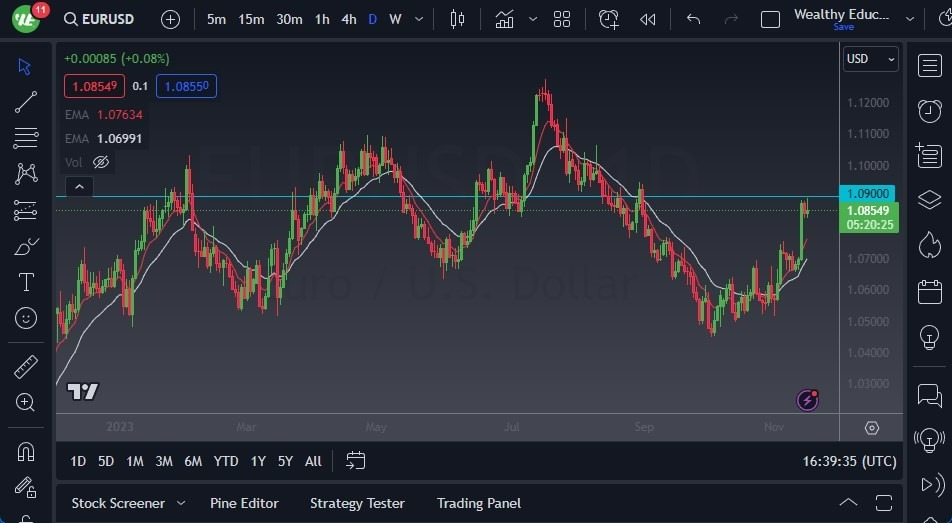952x523 pixels.
Task: Set the date range to 3M
Action: point(164,461)
